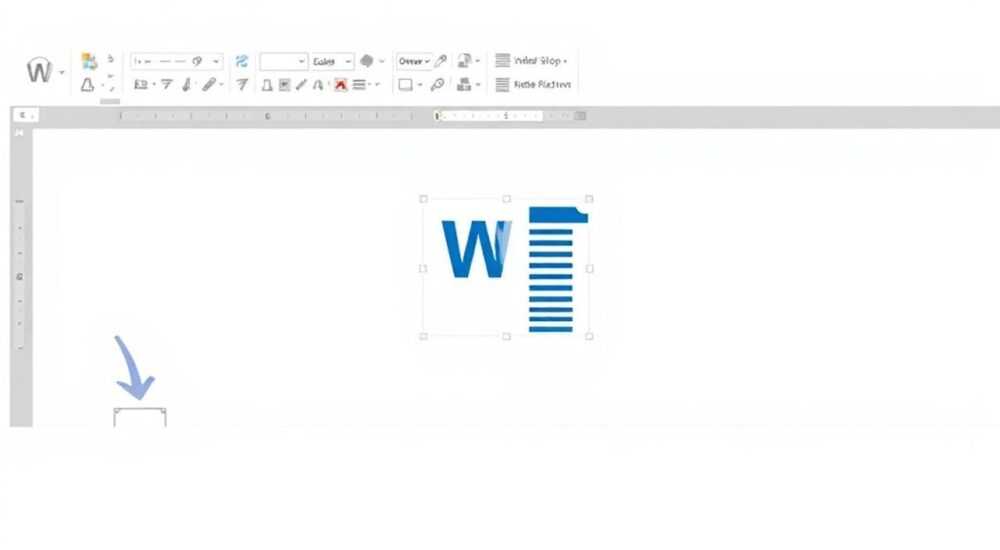
Task: Click the small empty box below blue arrow
Action: click(140, 417)
